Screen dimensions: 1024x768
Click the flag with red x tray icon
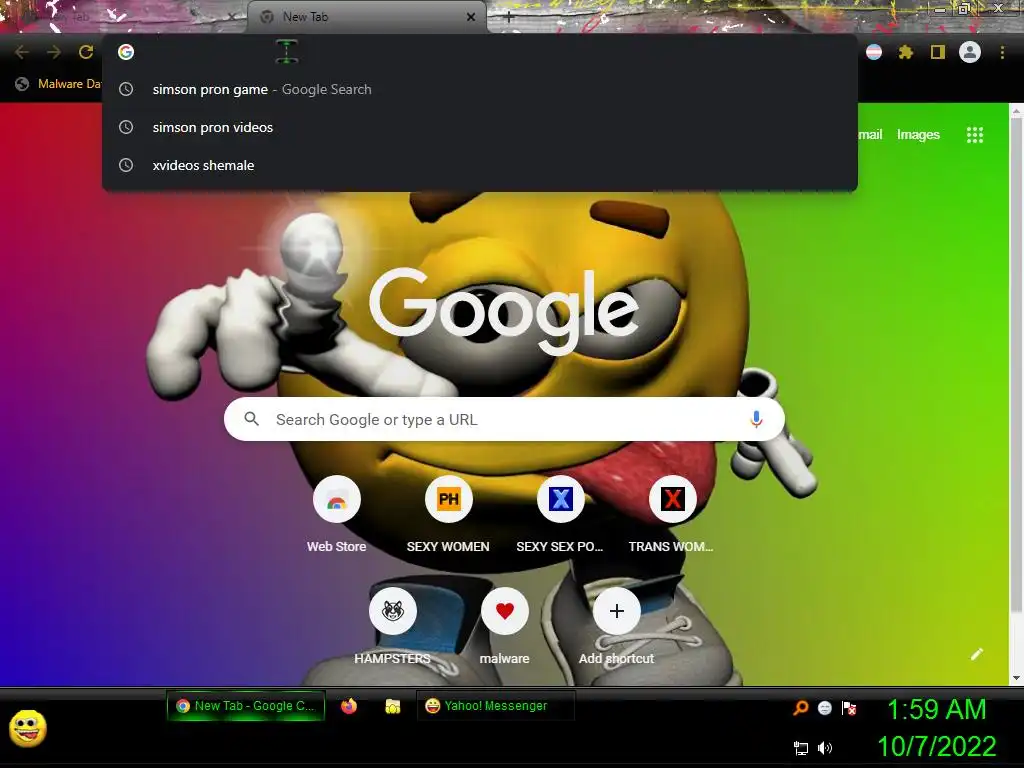849,708
